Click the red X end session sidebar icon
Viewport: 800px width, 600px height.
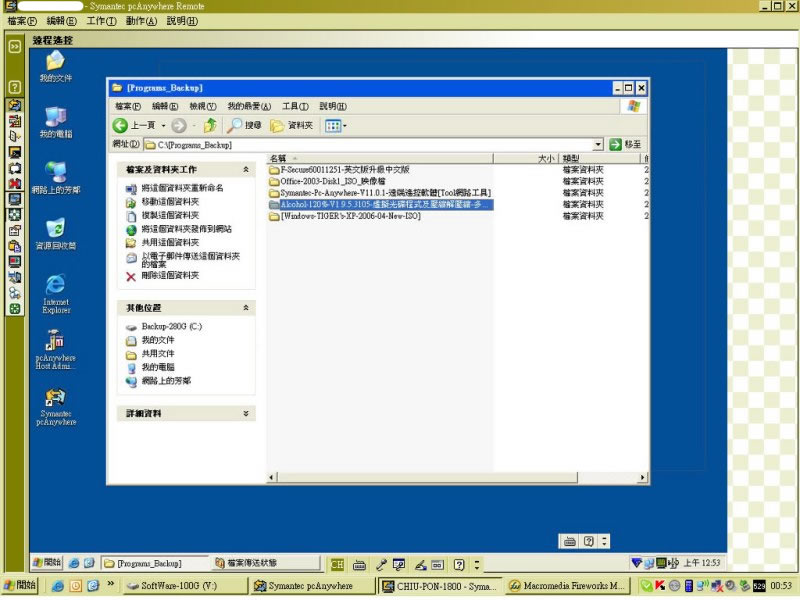(15, 183)
